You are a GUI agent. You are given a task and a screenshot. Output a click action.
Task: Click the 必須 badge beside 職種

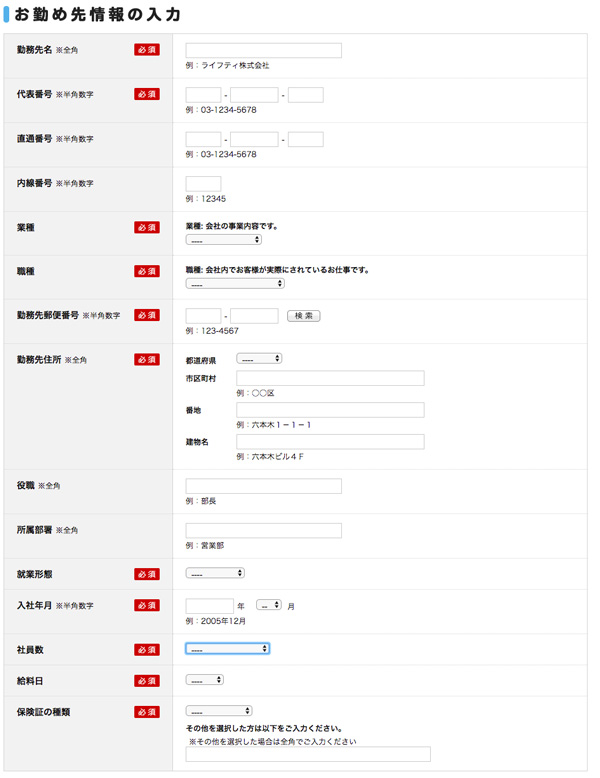click(147, 271)
